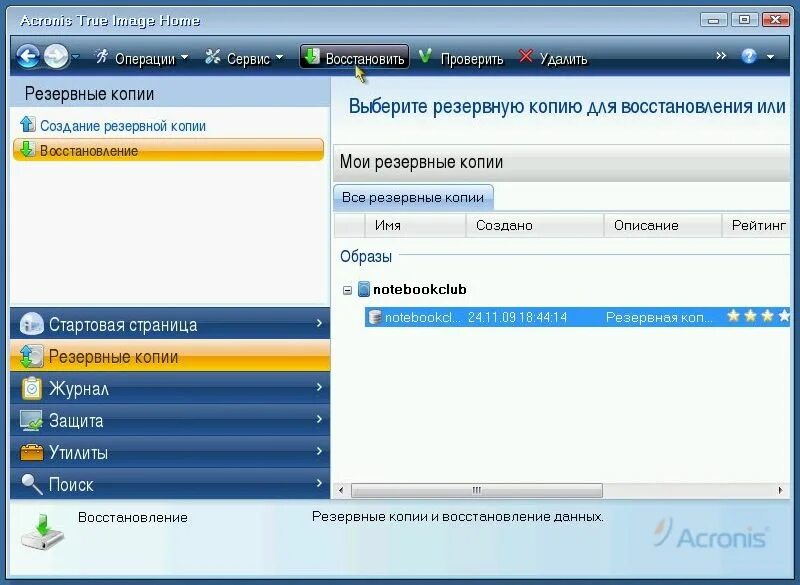Select Восстановление in the sidebar
This screenshot has height=585, width=800.
[168, 150]
